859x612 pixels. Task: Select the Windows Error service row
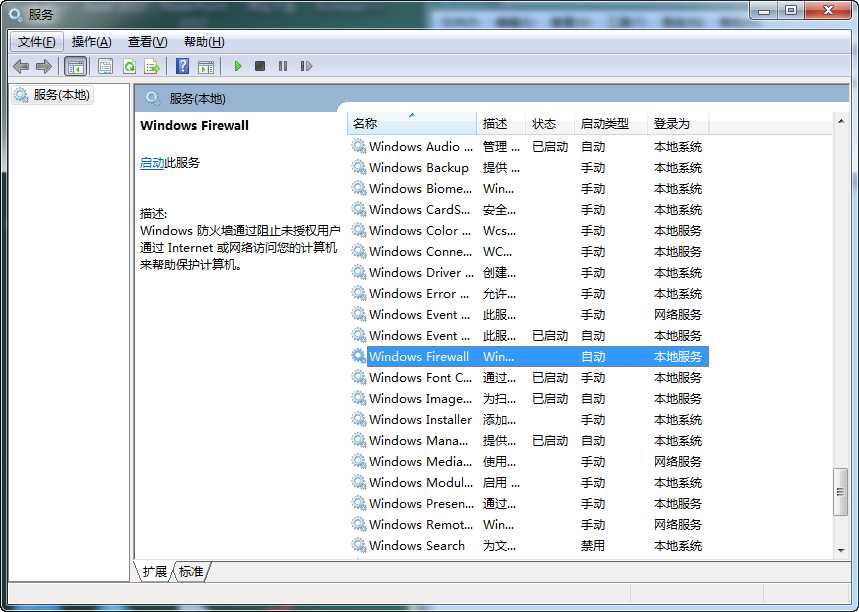coord(528,293)
